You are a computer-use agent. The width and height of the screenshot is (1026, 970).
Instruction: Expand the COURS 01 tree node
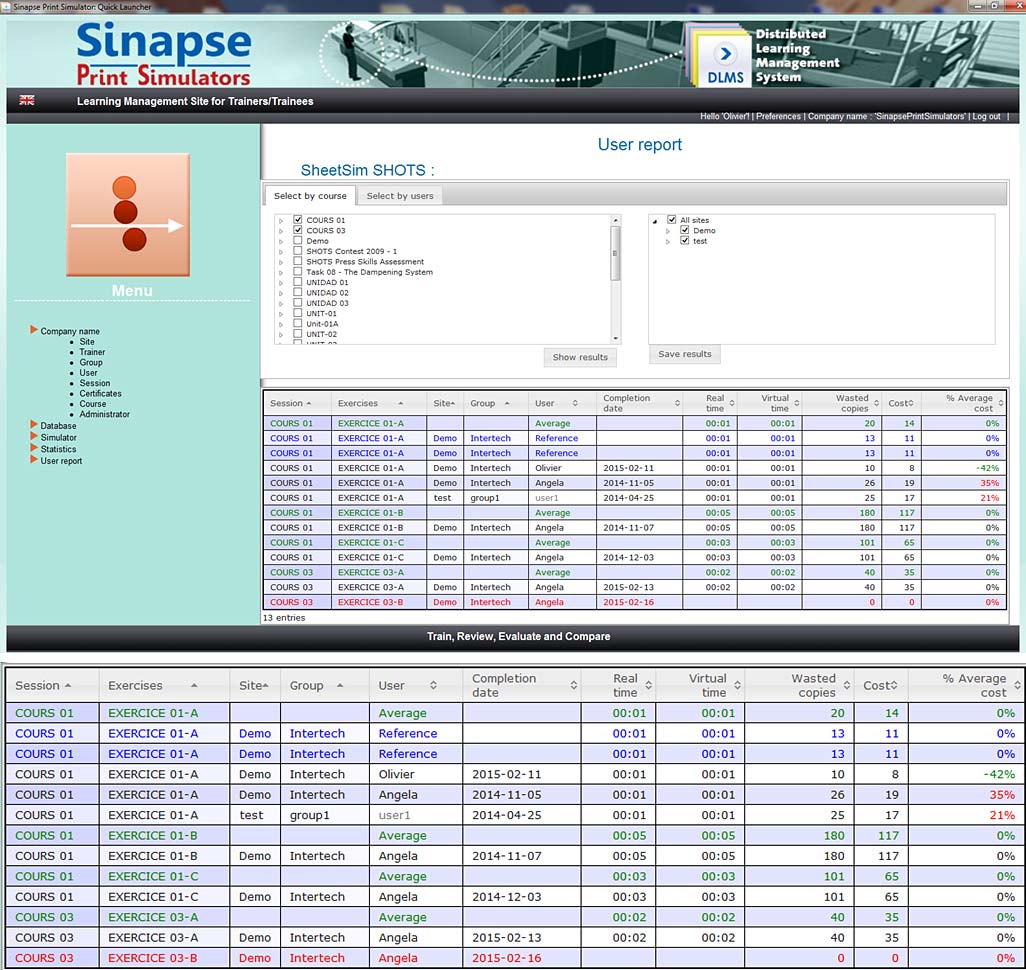pos(281,221)
